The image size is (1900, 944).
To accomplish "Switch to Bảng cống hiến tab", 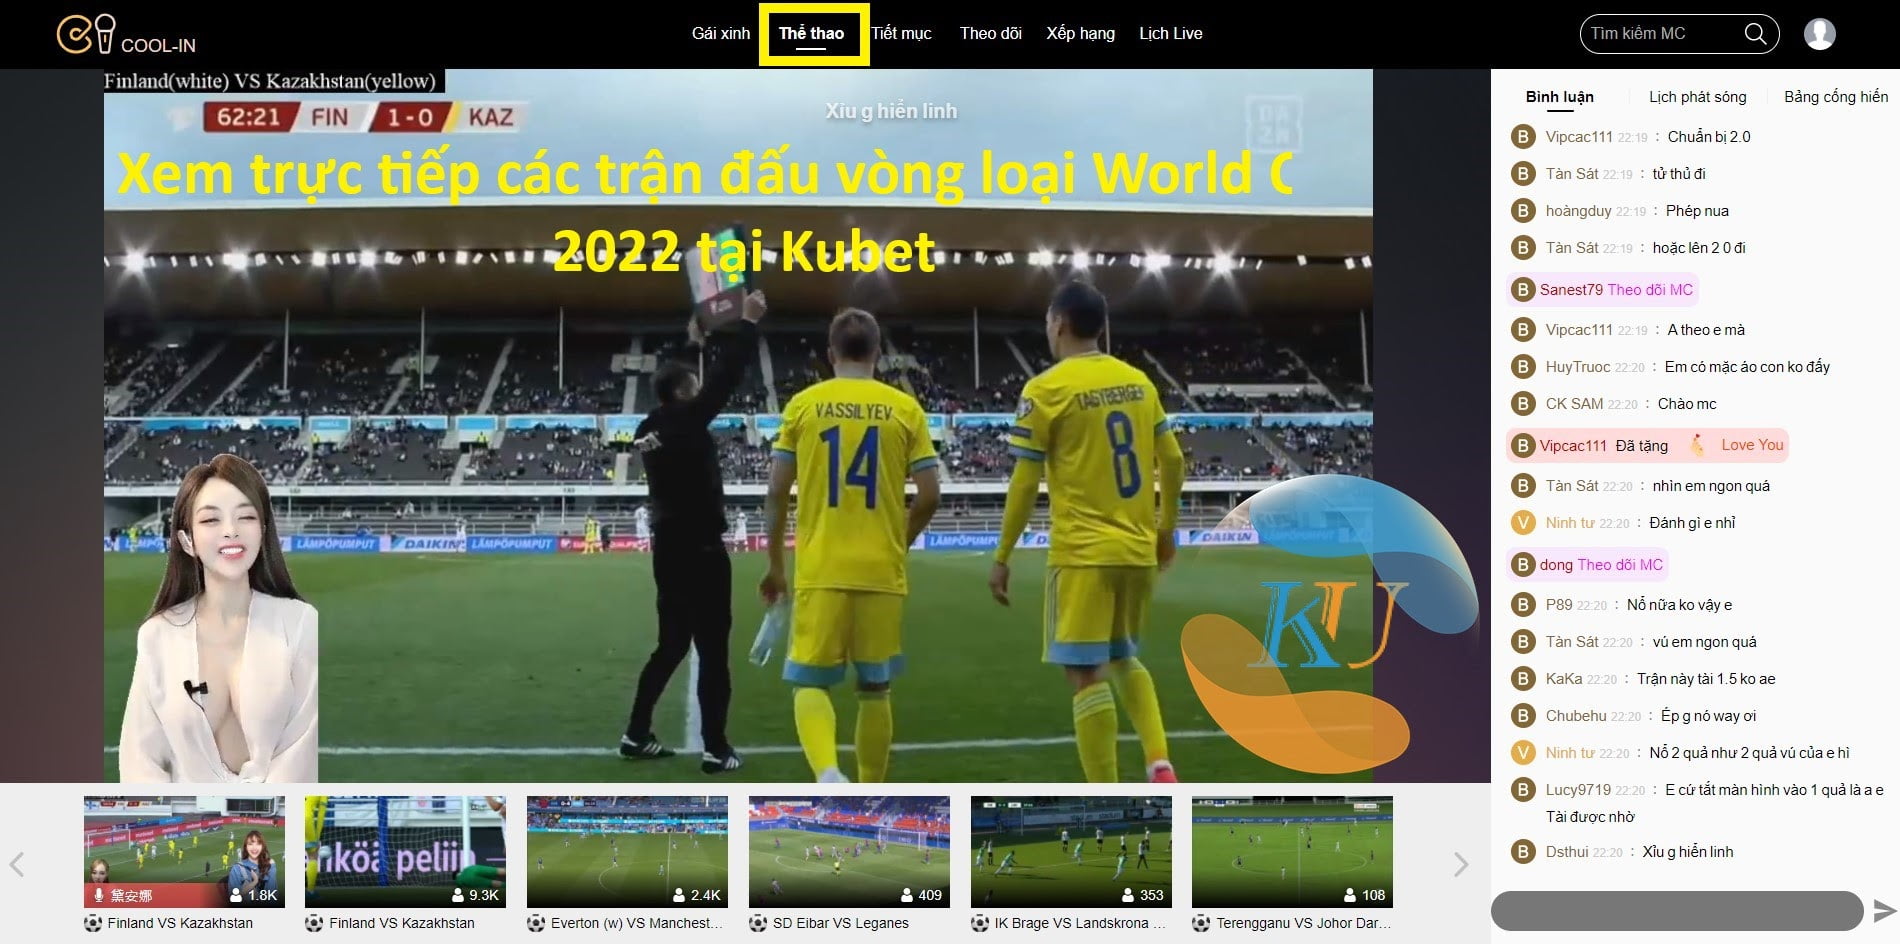I will tap(1836, 97).
